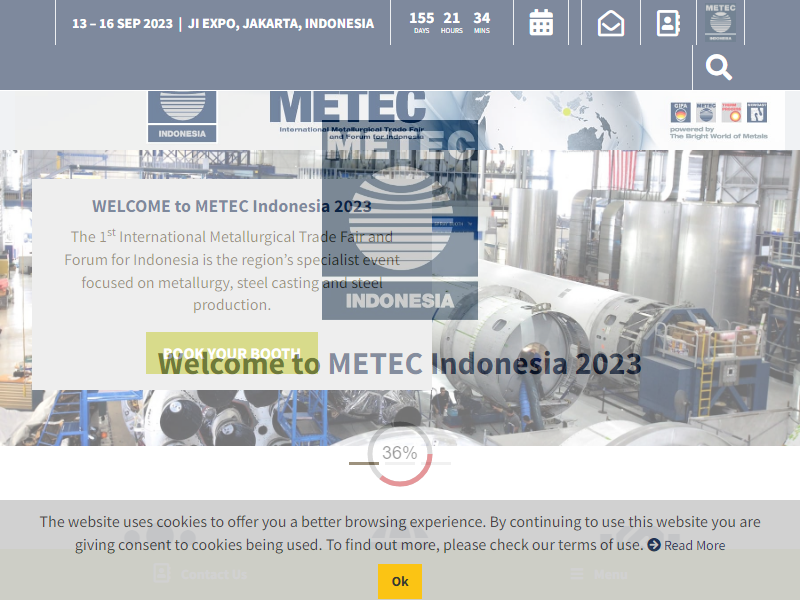This screenshot has height=600, width=800.
Task: Click the powered by The Bright World of Metals text
Action: [718, 133]
